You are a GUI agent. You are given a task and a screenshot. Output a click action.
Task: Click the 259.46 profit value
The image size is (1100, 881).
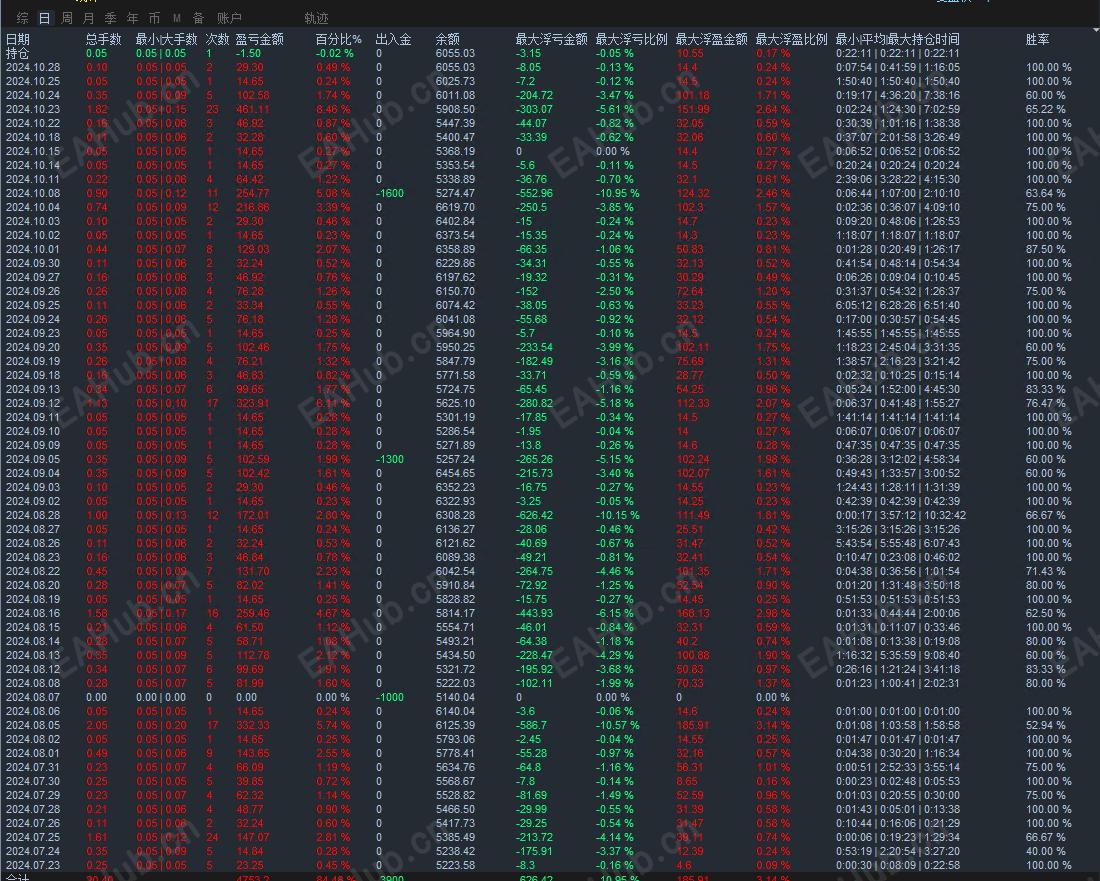[x=253, y=614]
